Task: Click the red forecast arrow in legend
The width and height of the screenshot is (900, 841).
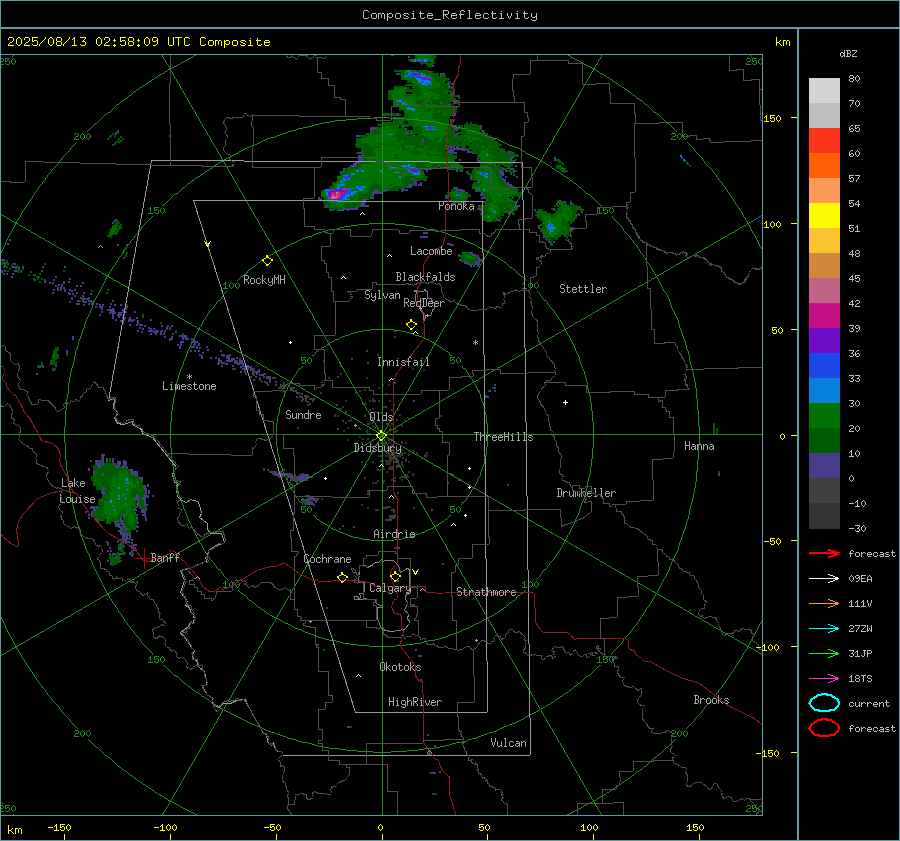Action: (824, 553)
